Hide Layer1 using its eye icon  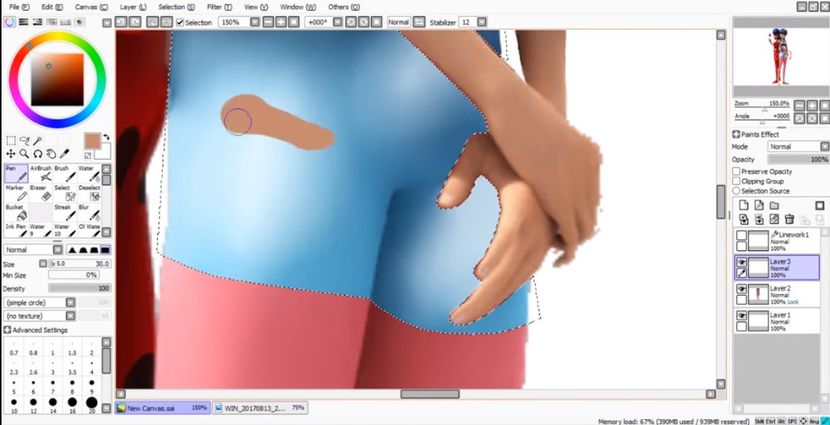click(741, 315)
